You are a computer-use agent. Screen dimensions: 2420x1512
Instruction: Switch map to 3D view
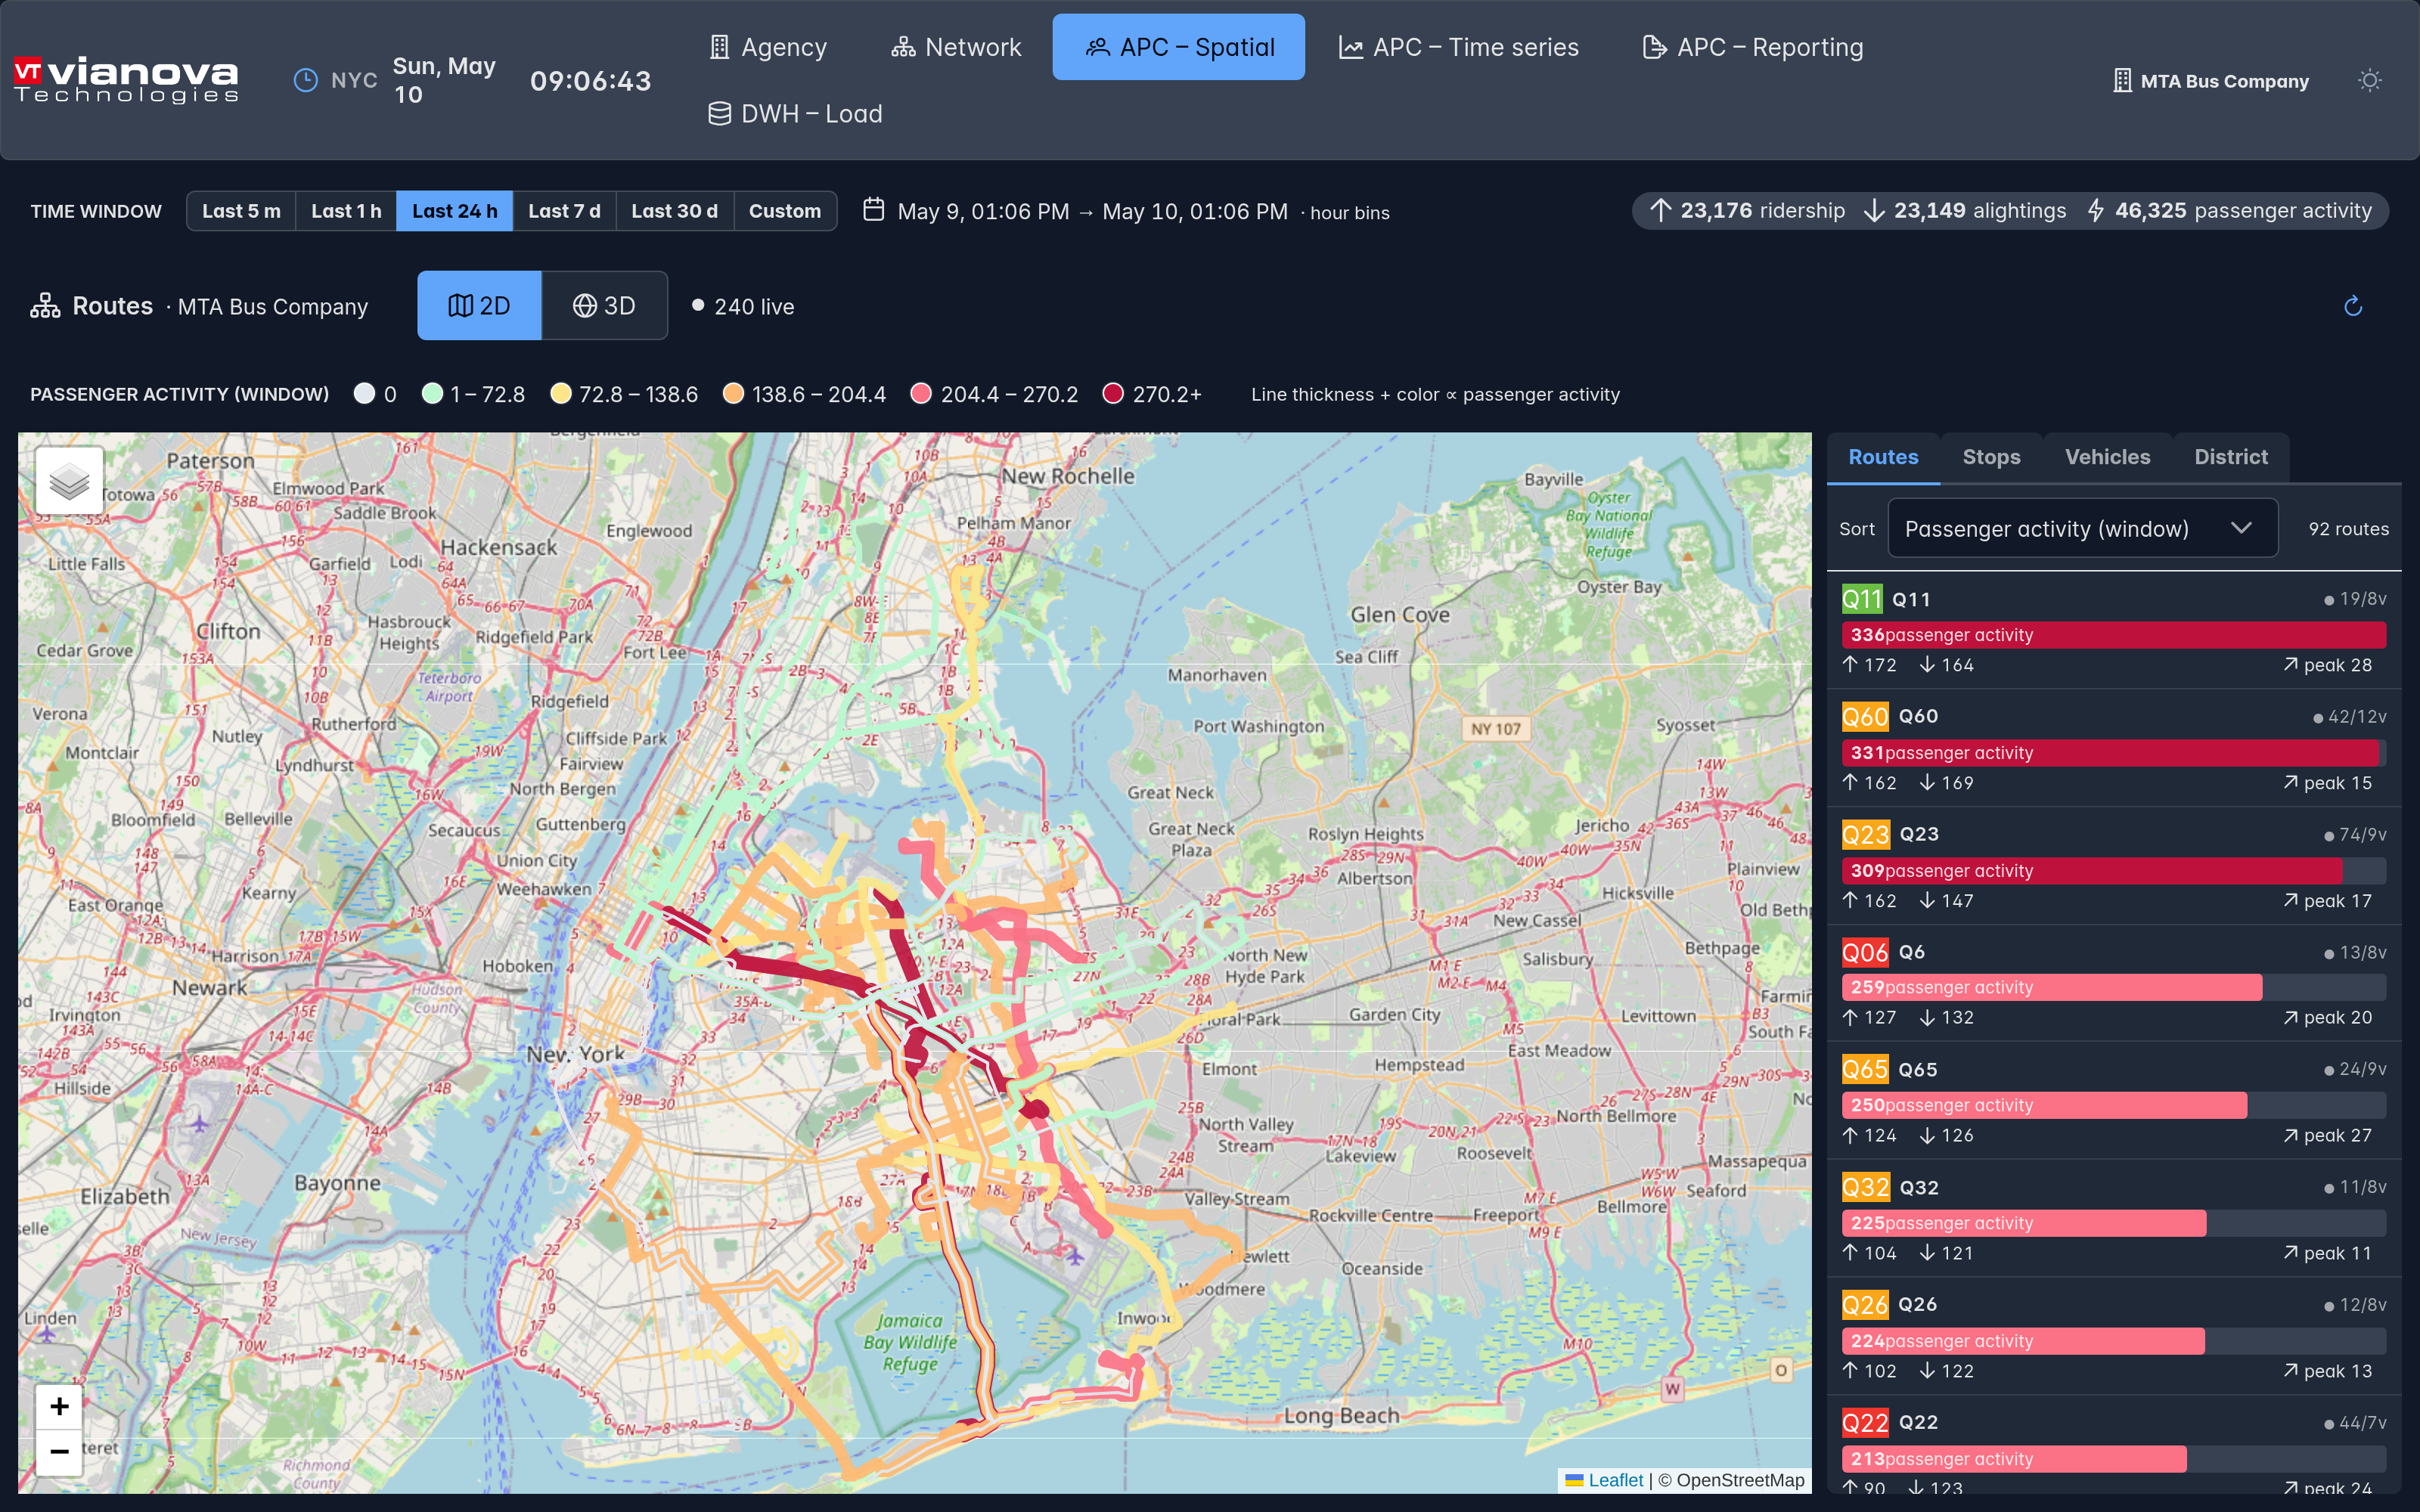604,306
